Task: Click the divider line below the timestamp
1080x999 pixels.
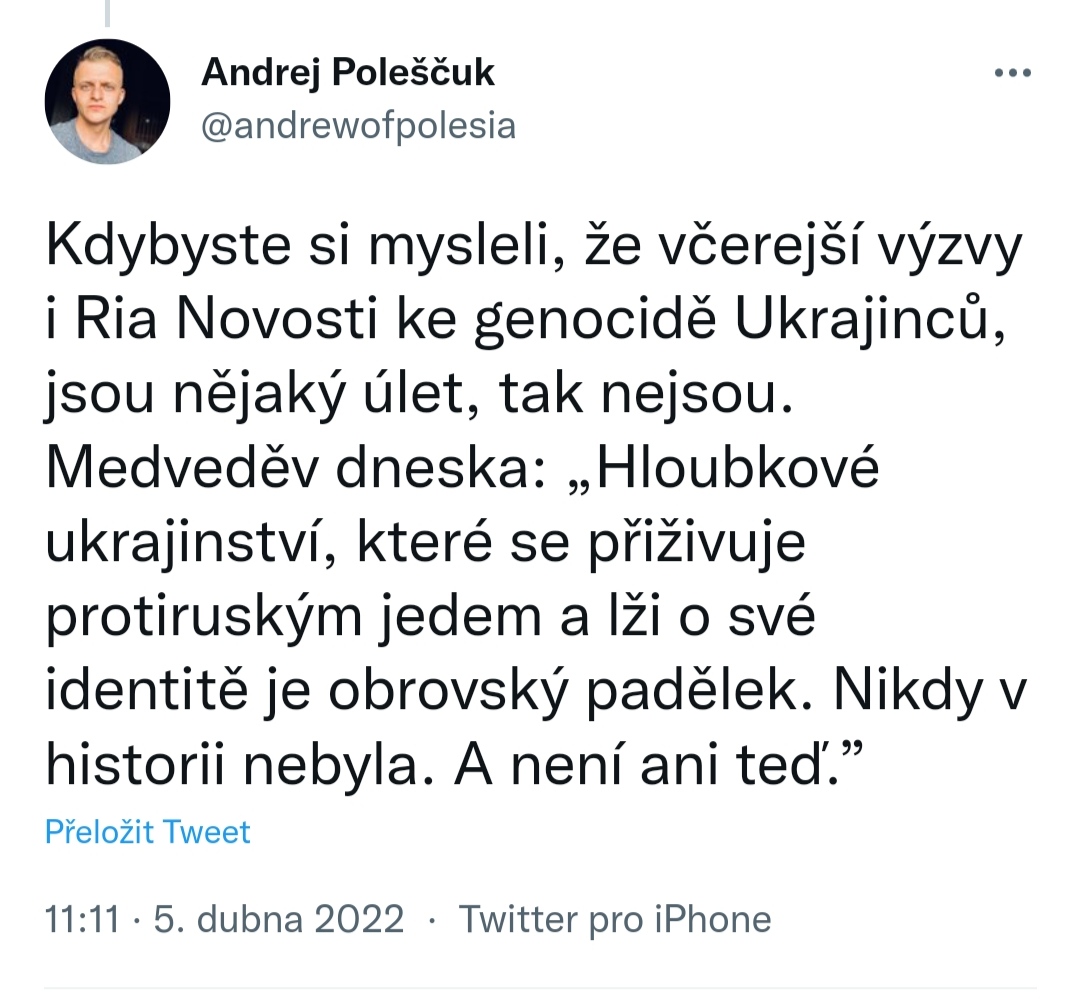Action: [540, 988]
